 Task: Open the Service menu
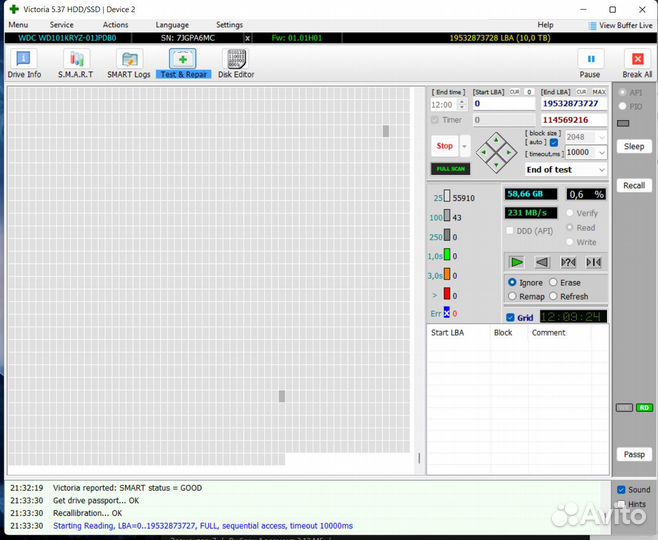[x=61, y=25]
